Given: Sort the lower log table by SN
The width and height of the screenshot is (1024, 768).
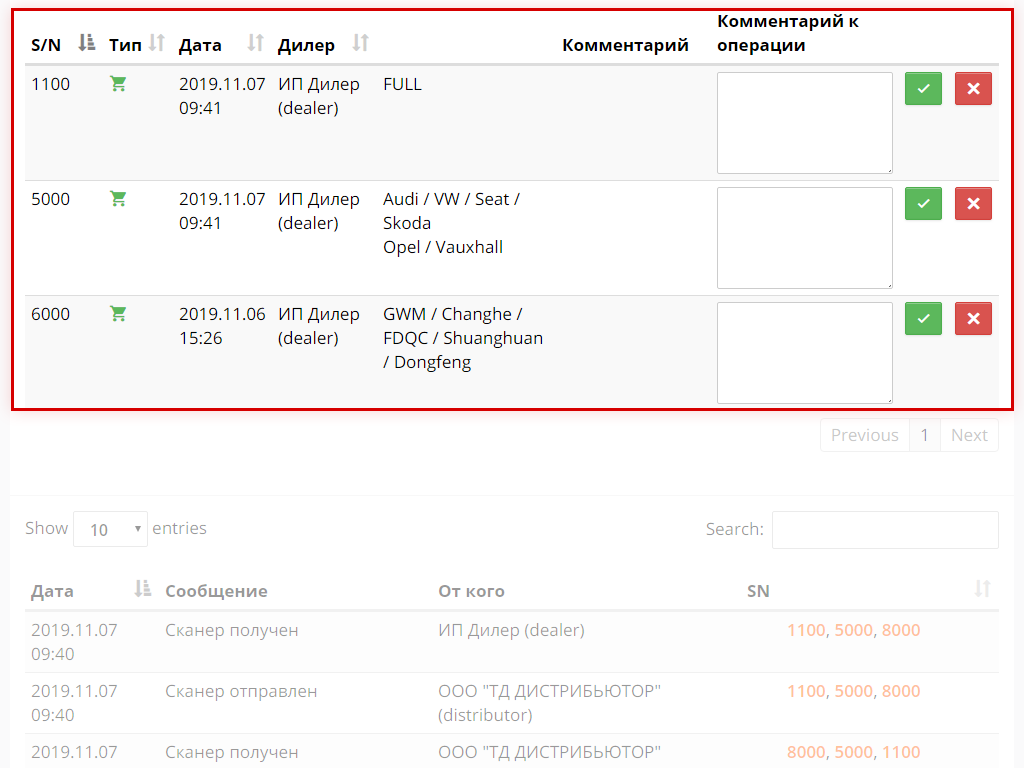Looking at the screenshot, I should tap(982, 590).
